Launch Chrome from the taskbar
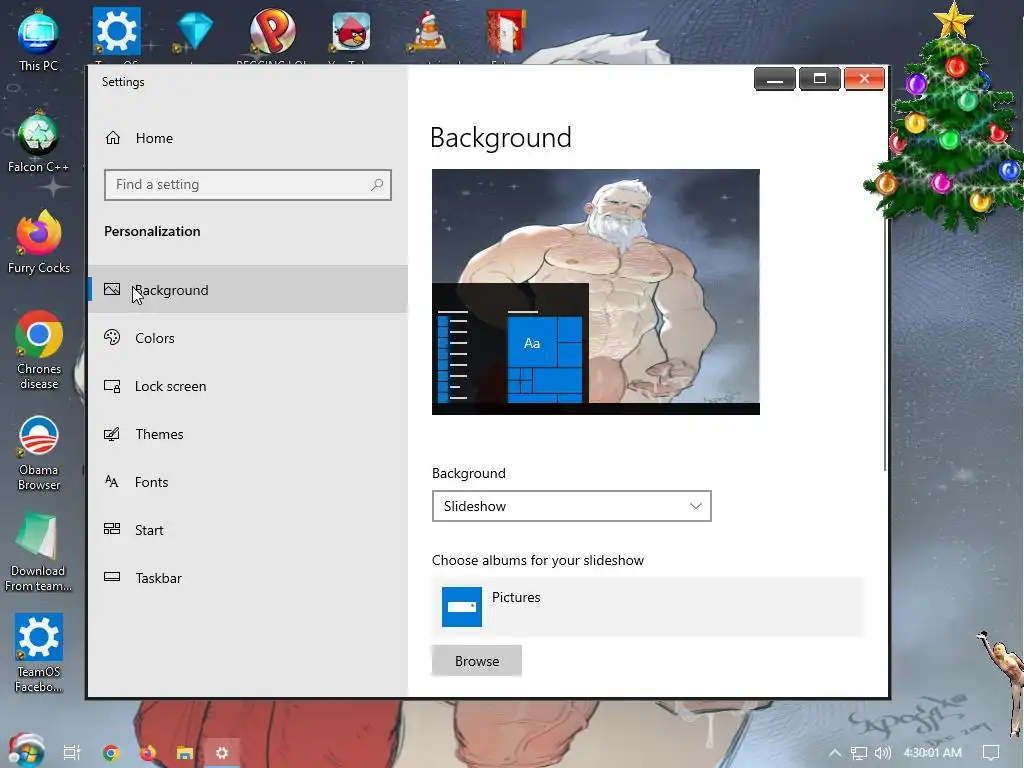The width and height of the screenshot is (1024, 768). [x=111, y=752]
